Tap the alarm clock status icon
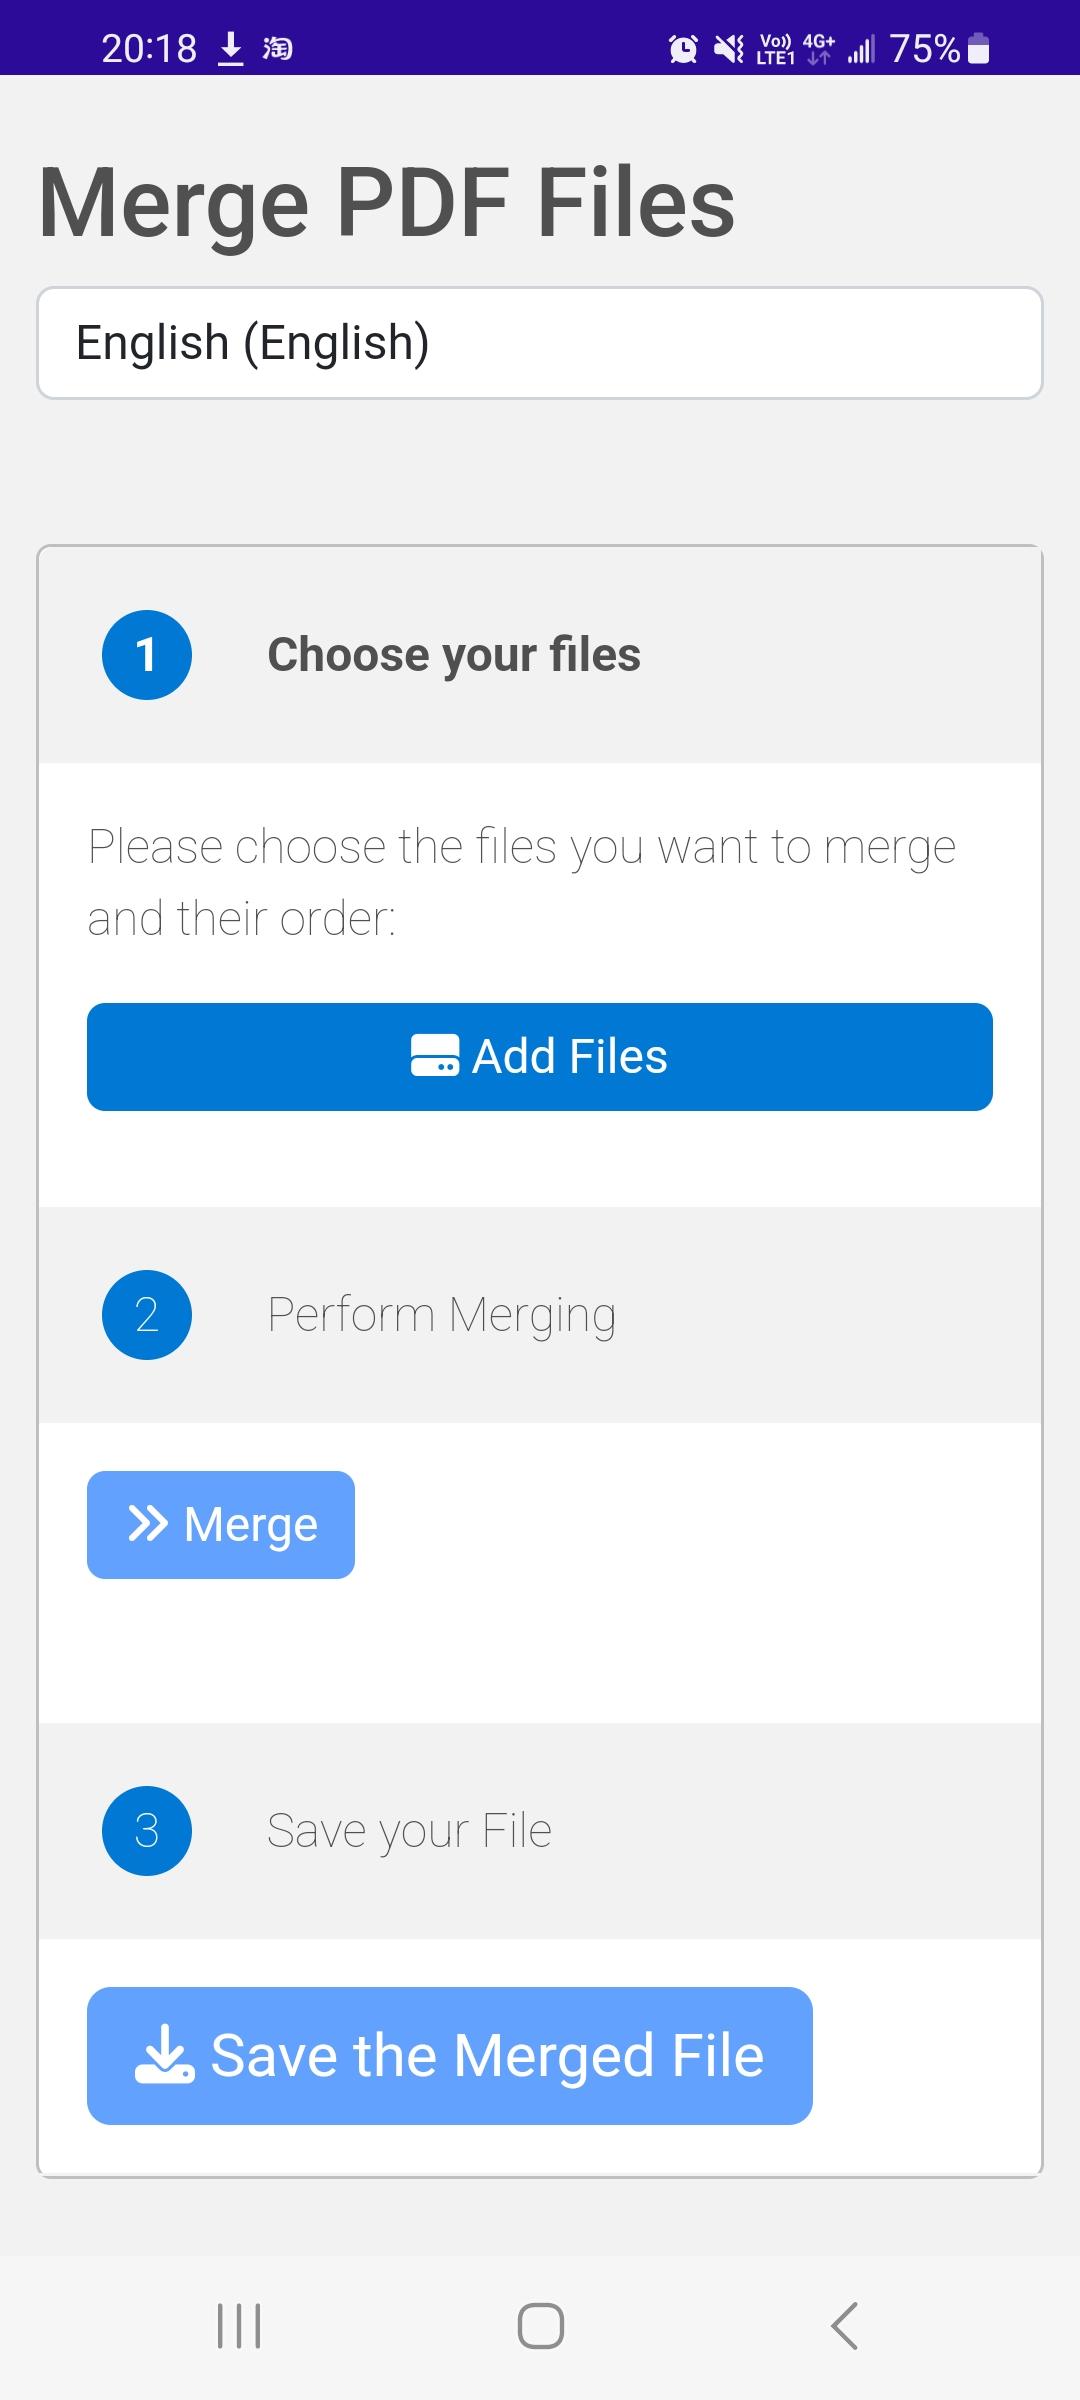Screen dimensions: 1080x2400 (x=683, y=48)
